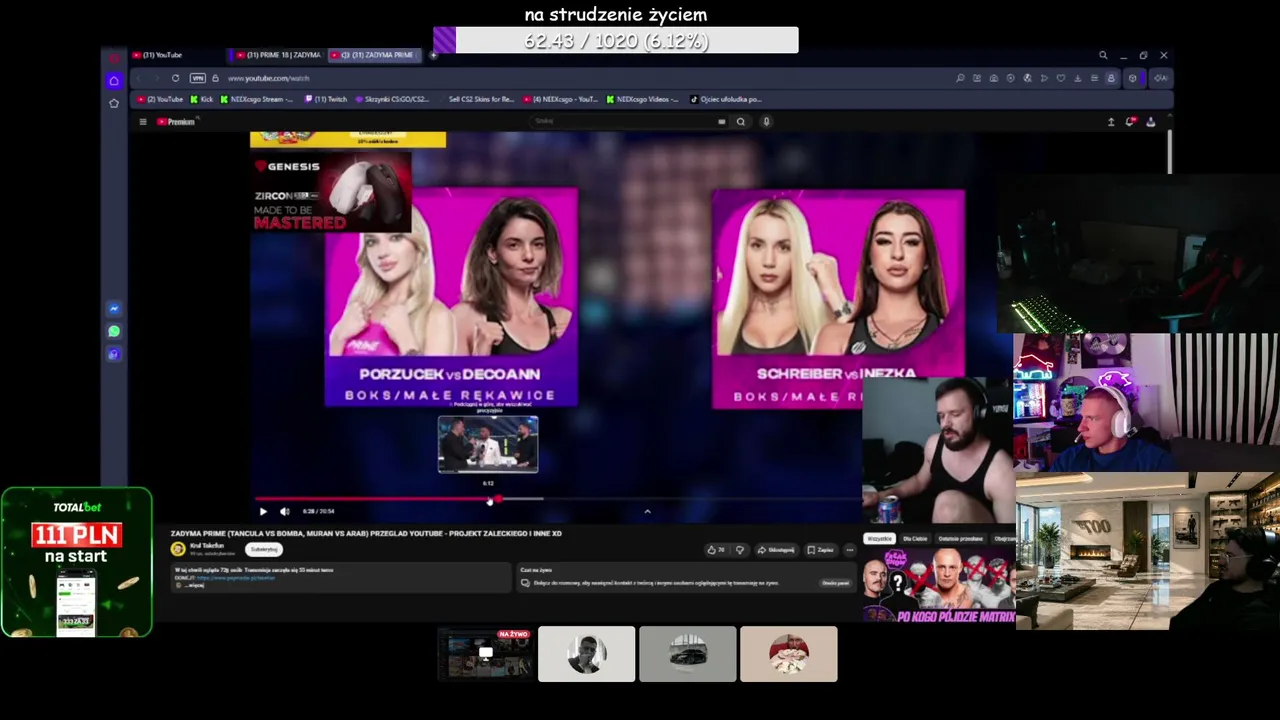Open the YouTube hamburger guide menu

coord(143,122)
